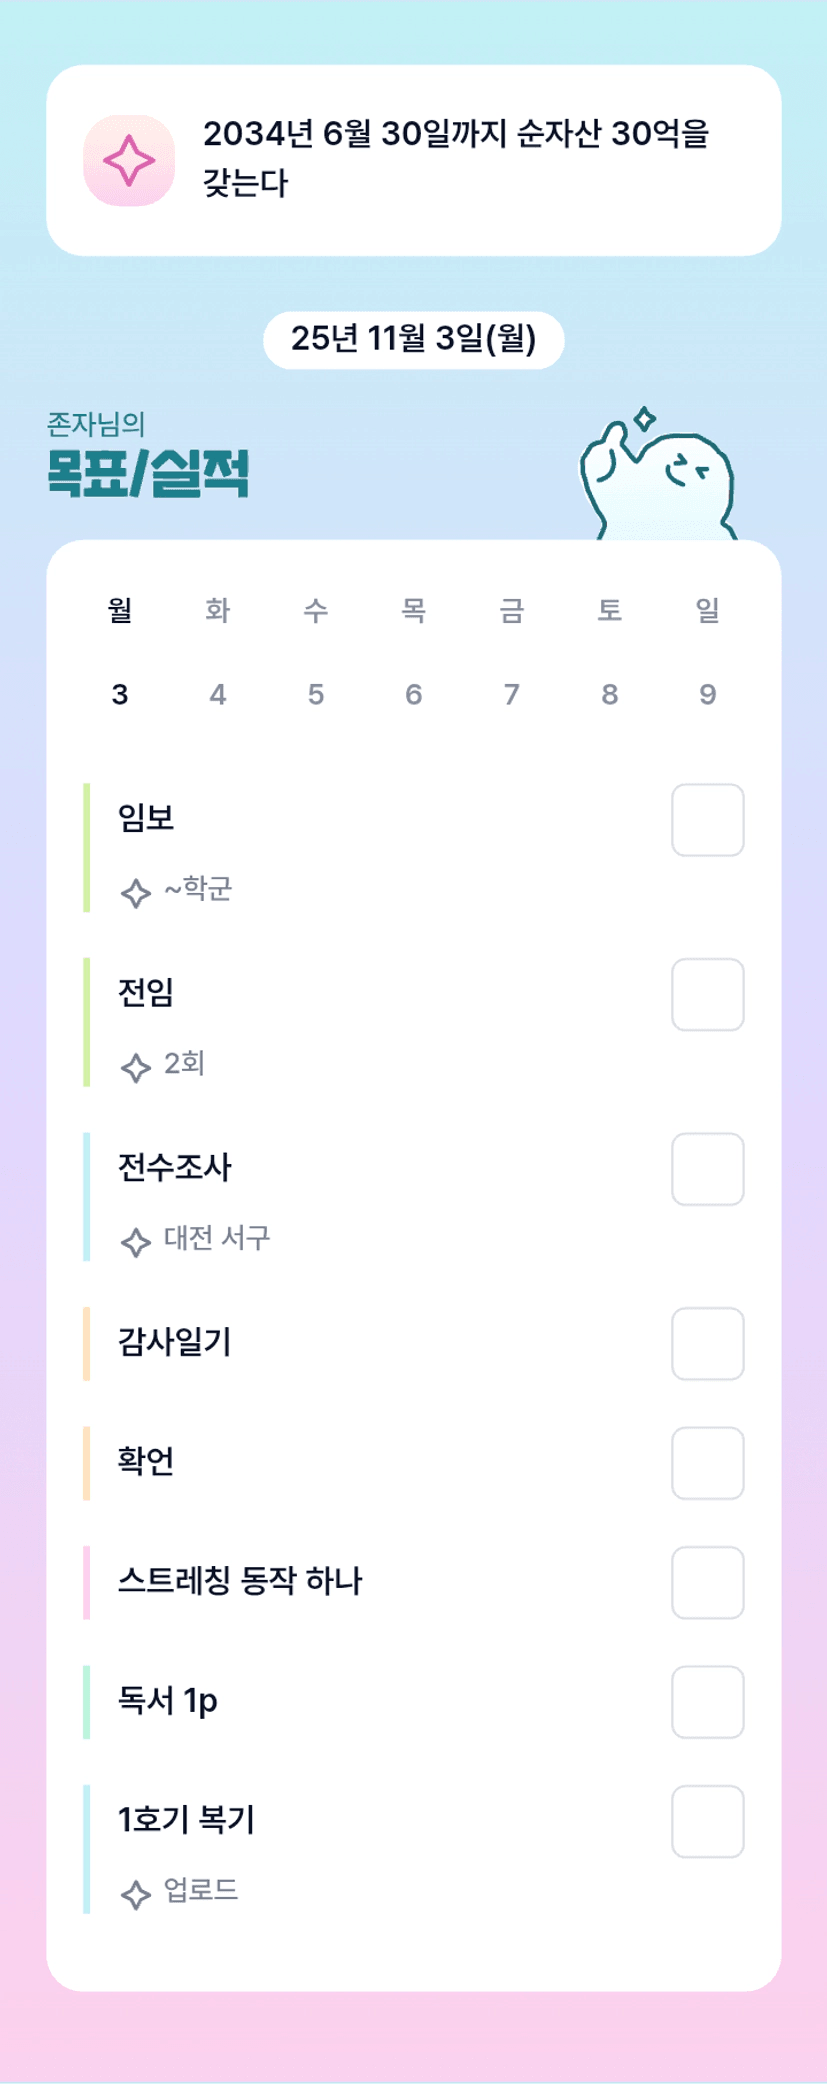827x2084 pixels.
Task: Select Tuesday the 4th
Action: click(218, 694)
